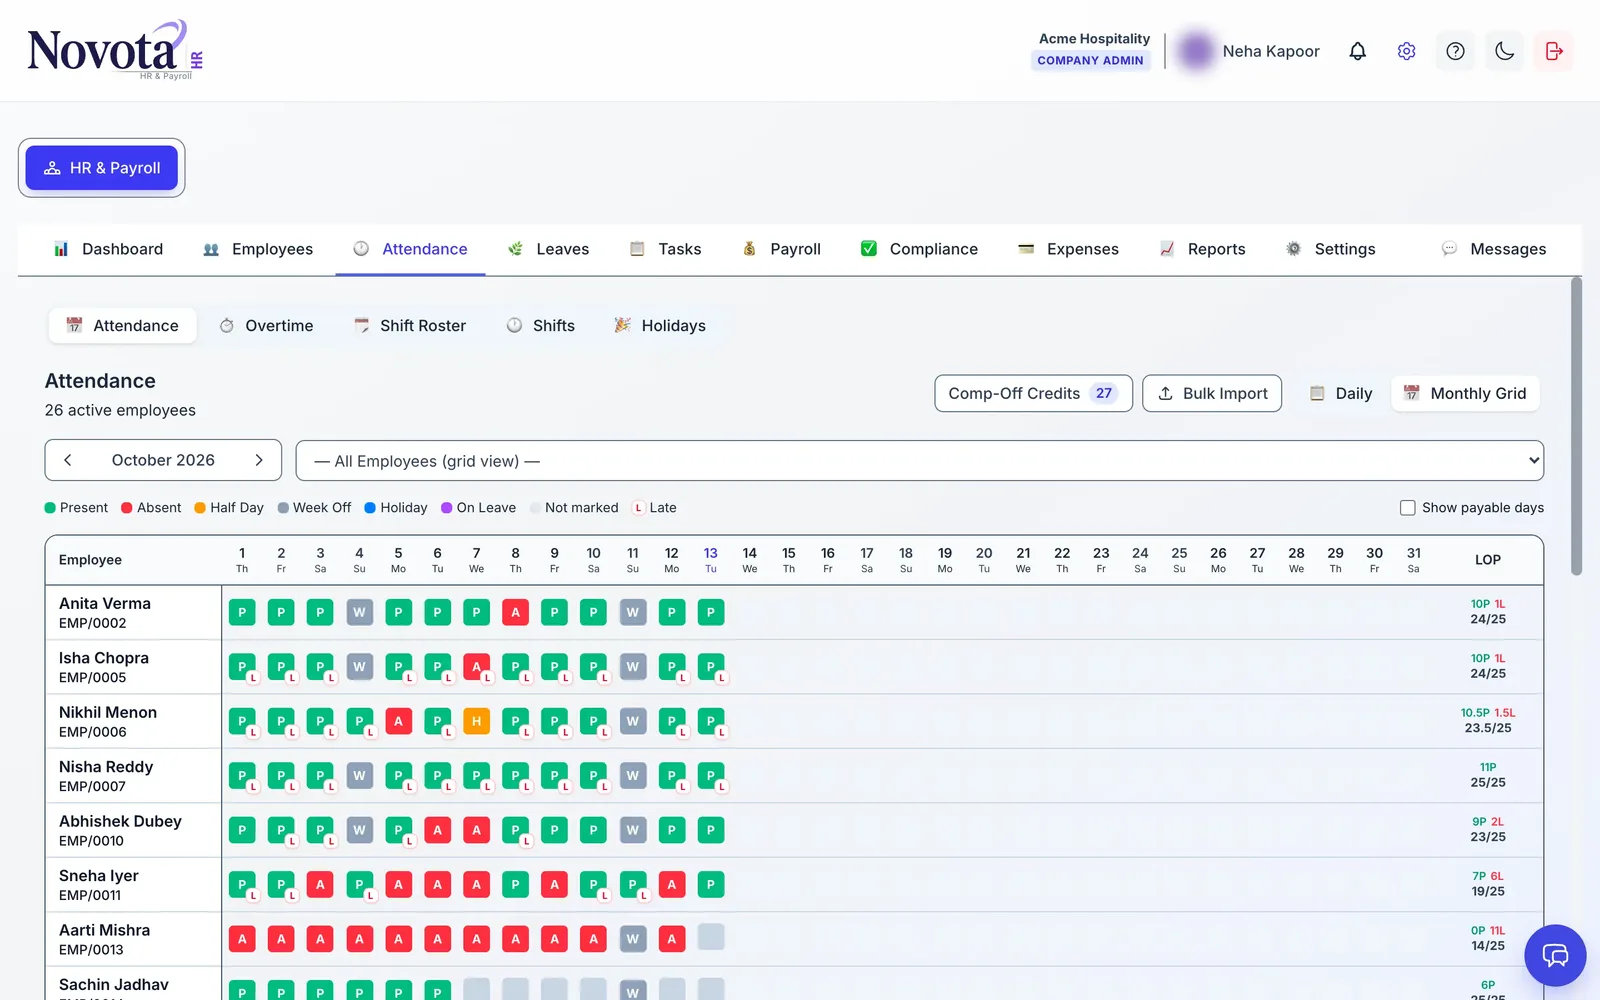Select the Shifts sub-tab
1600x1000 pixels.
point(540,326)
